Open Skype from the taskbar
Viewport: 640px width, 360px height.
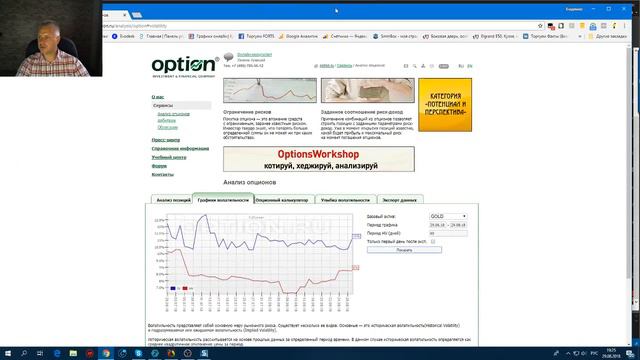[139, 353]
